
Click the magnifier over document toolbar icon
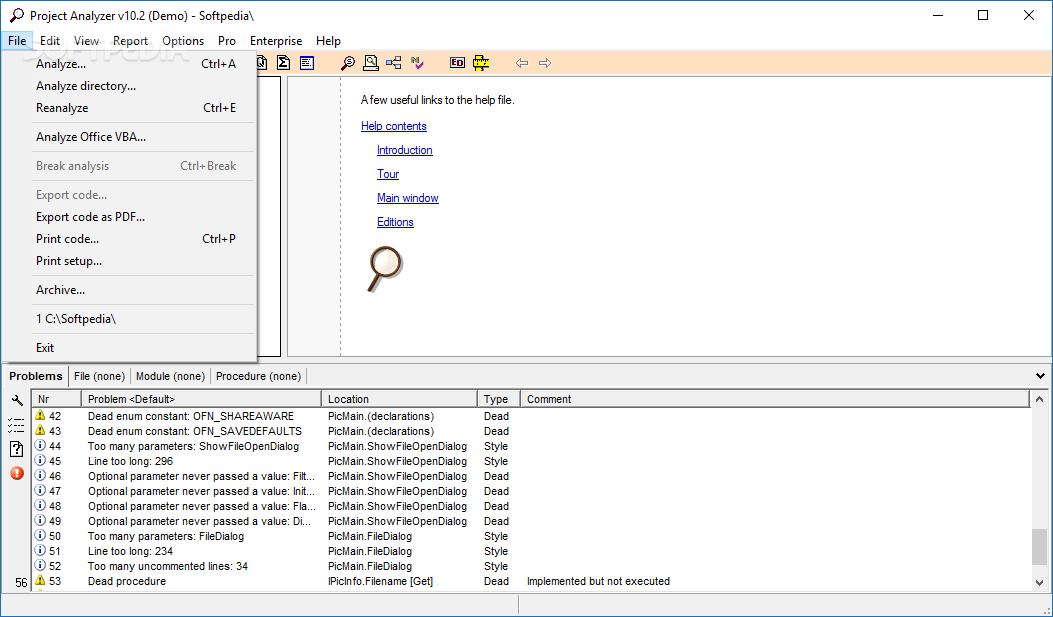[x=370, y=63]
